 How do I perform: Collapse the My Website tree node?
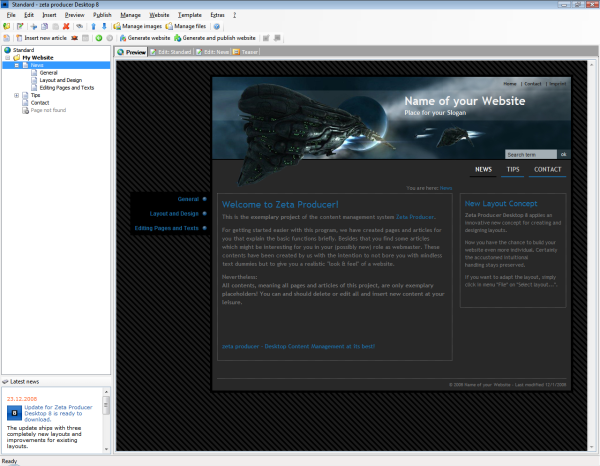(7, 58)
